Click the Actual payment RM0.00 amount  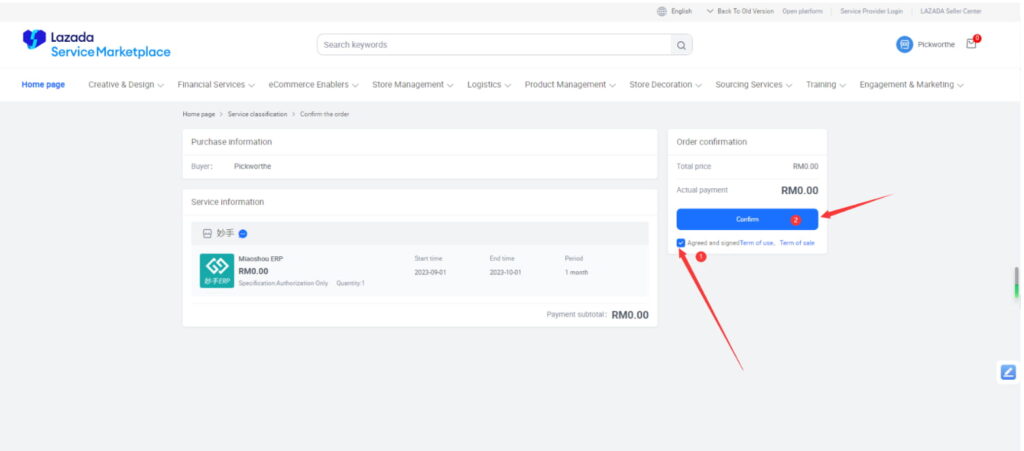click(799, 191)
